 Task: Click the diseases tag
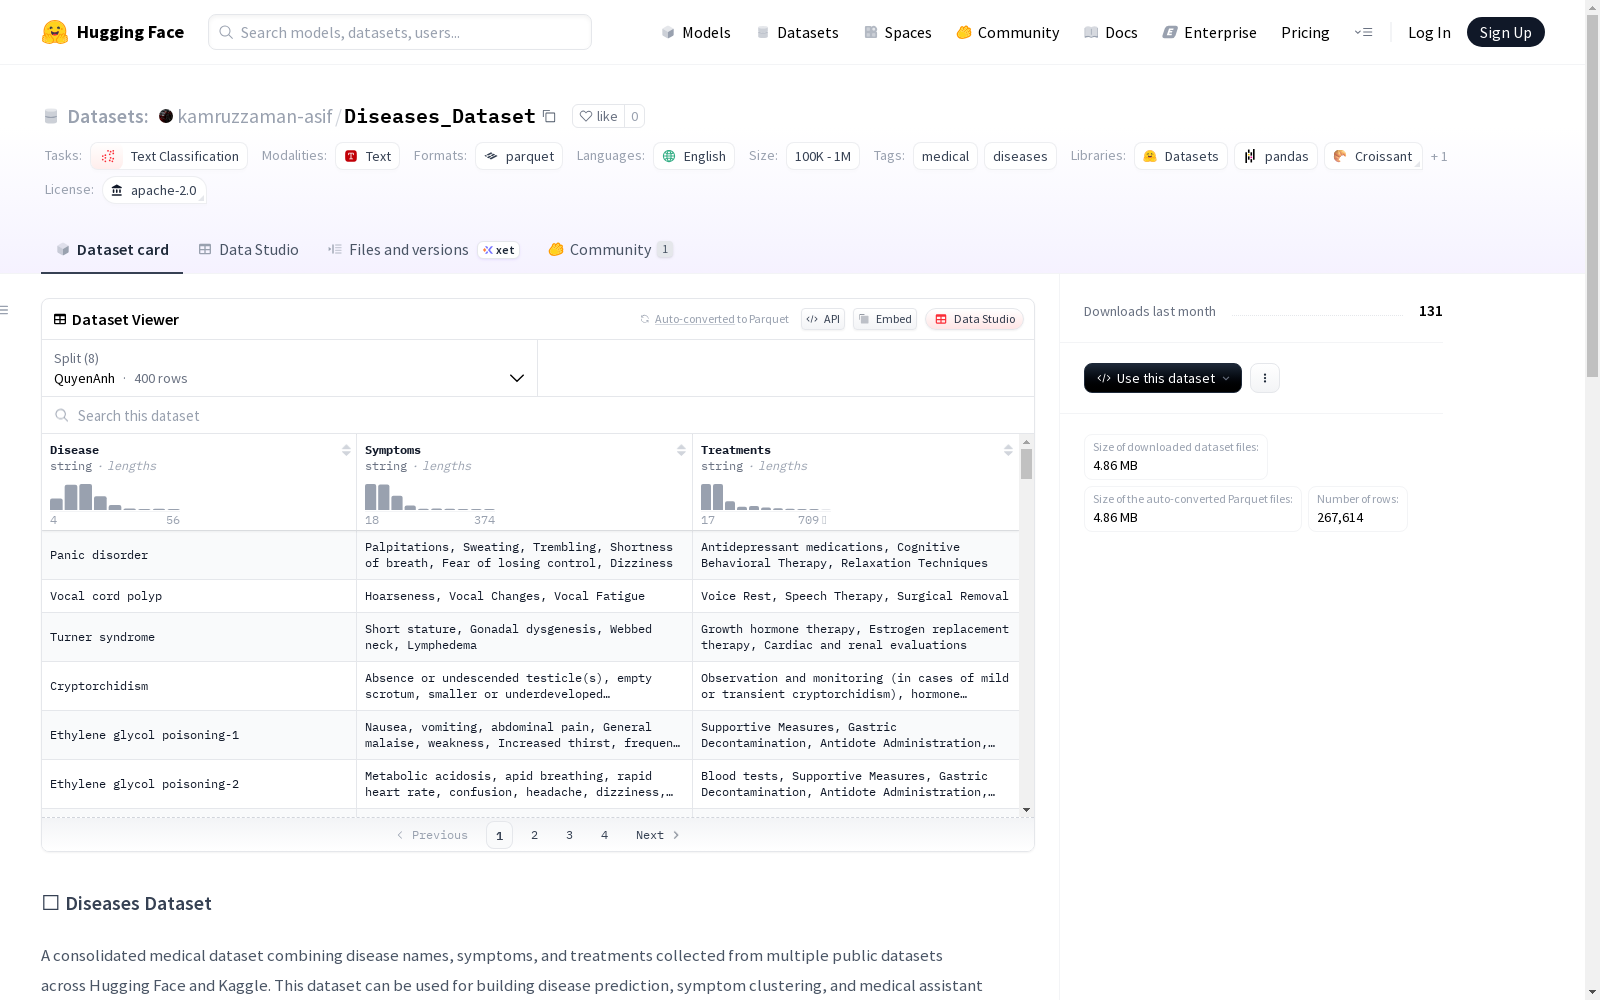pos(1020,156)
